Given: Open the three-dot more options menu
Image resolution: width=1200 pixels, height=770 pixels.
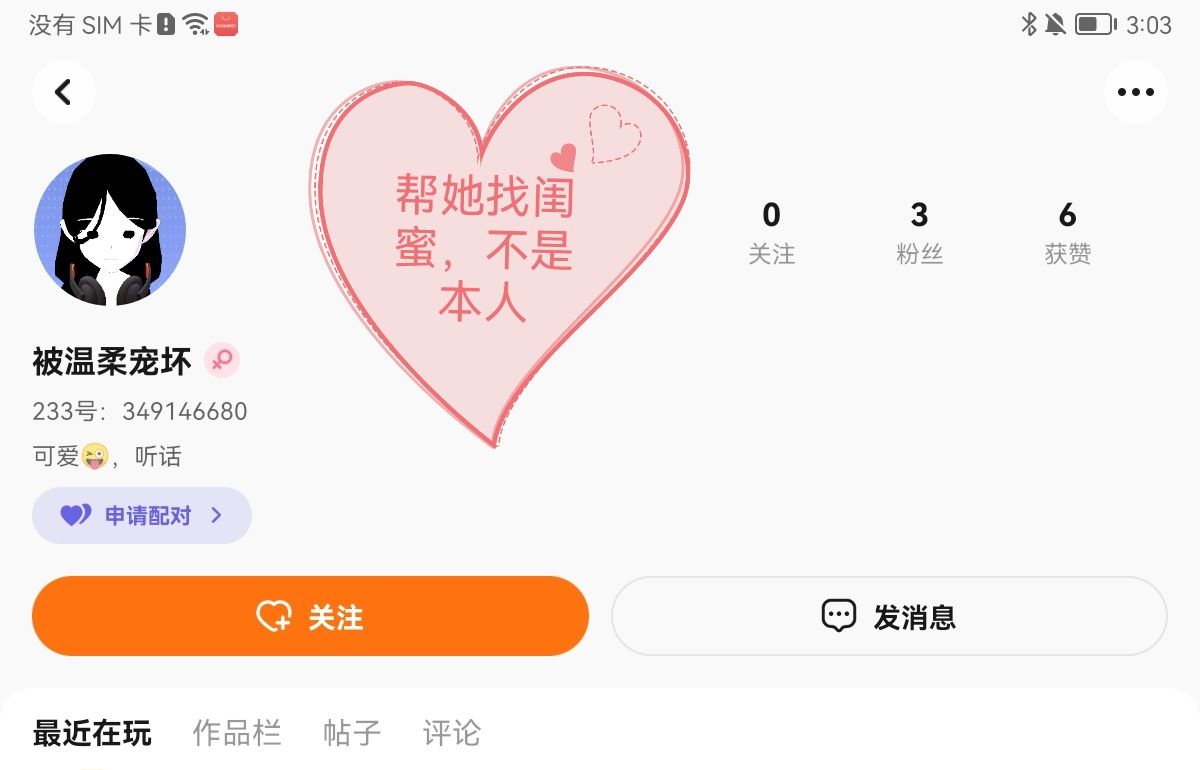Looking at the screenshot, I should click(x=1136, y=92).
